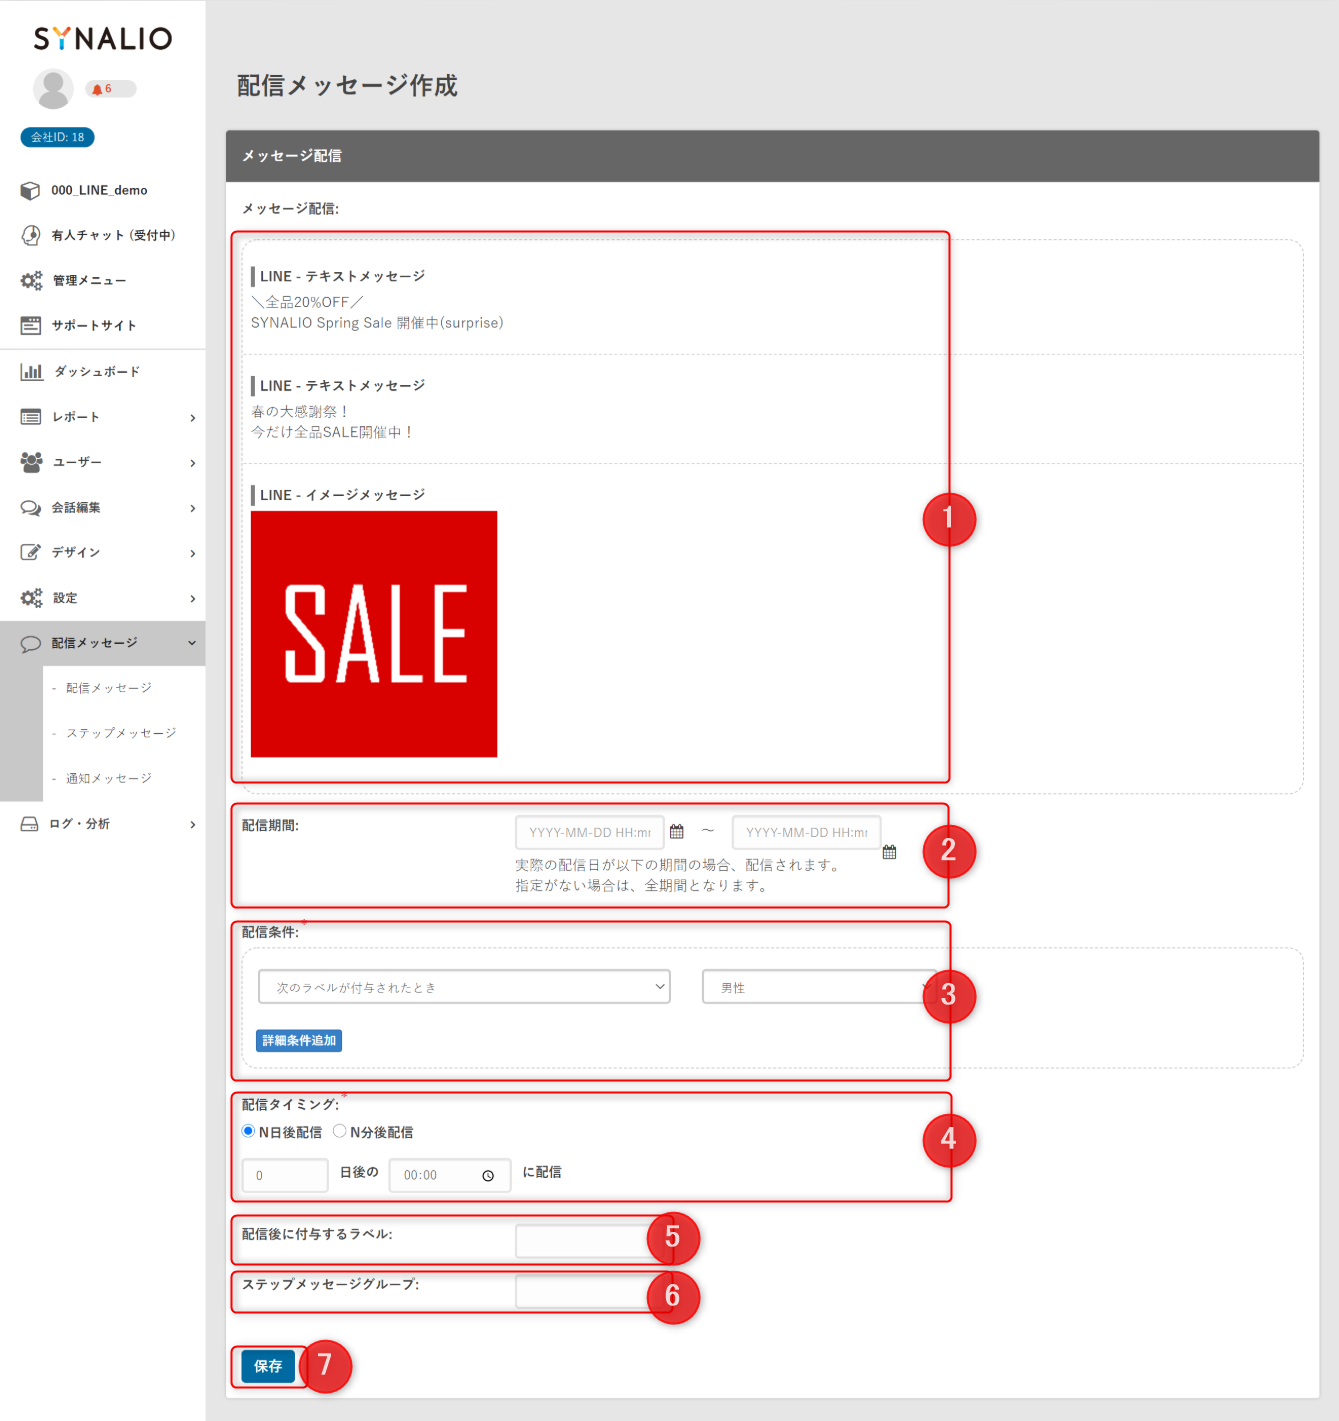Image resolution: width=1339 pixels, height=1421 pixels.
Task: Click the user avatar icon
Action: coord(53,89)
